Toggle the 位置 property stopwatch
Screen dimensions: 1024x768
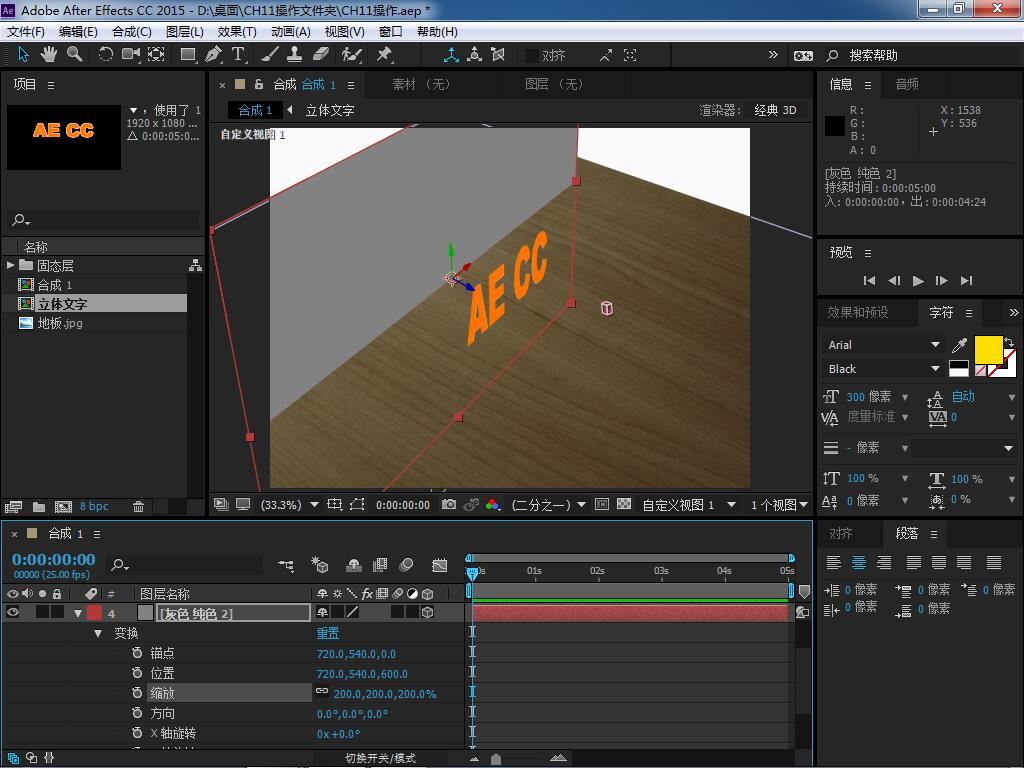pos(137,673)
